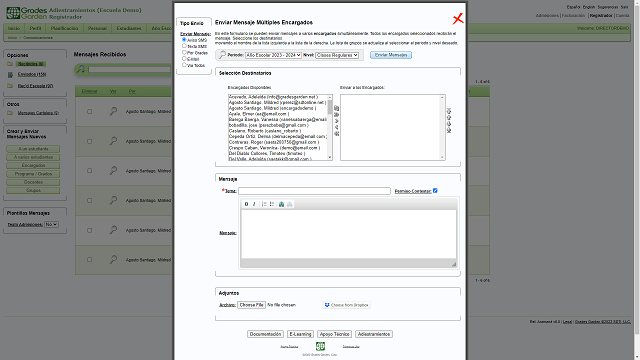Select Cepeda Ortiz, Delma in available list
This screenshot has height=360, width=640.
[278, 137]
